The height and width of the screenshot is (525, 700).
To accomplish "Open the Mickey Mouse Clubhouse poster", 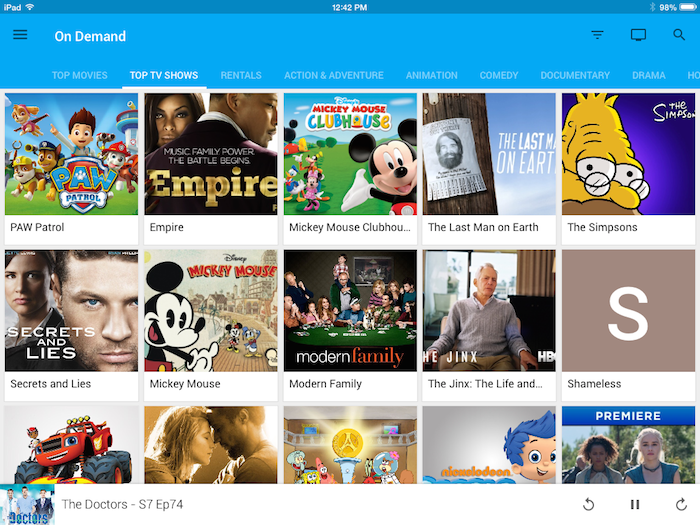I will (x=350, y=154).
